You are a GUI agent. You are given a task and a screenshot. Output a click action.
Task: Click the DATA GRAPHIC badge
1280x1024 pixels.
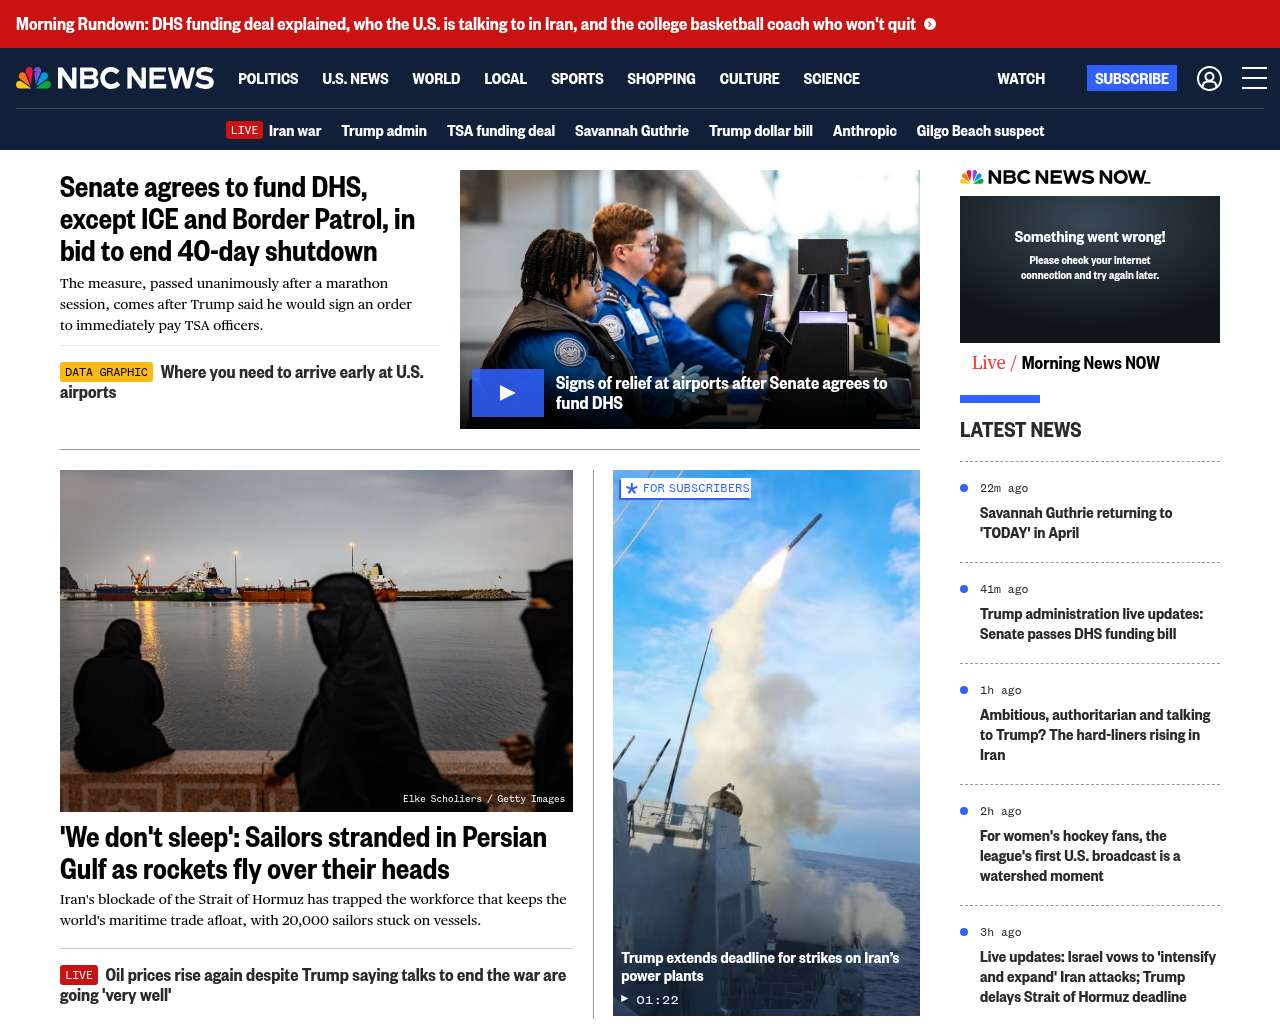[106, 372]
